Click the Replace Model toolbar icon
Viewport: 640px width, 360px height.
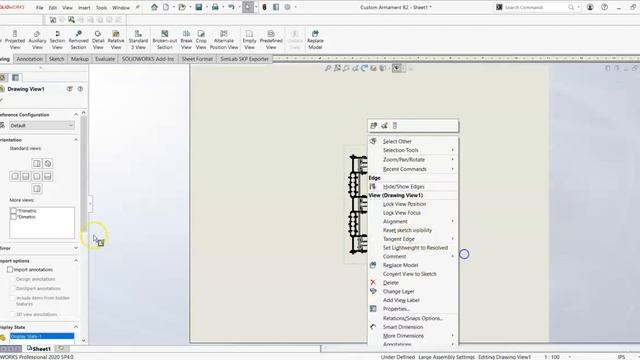pos(315,40)
